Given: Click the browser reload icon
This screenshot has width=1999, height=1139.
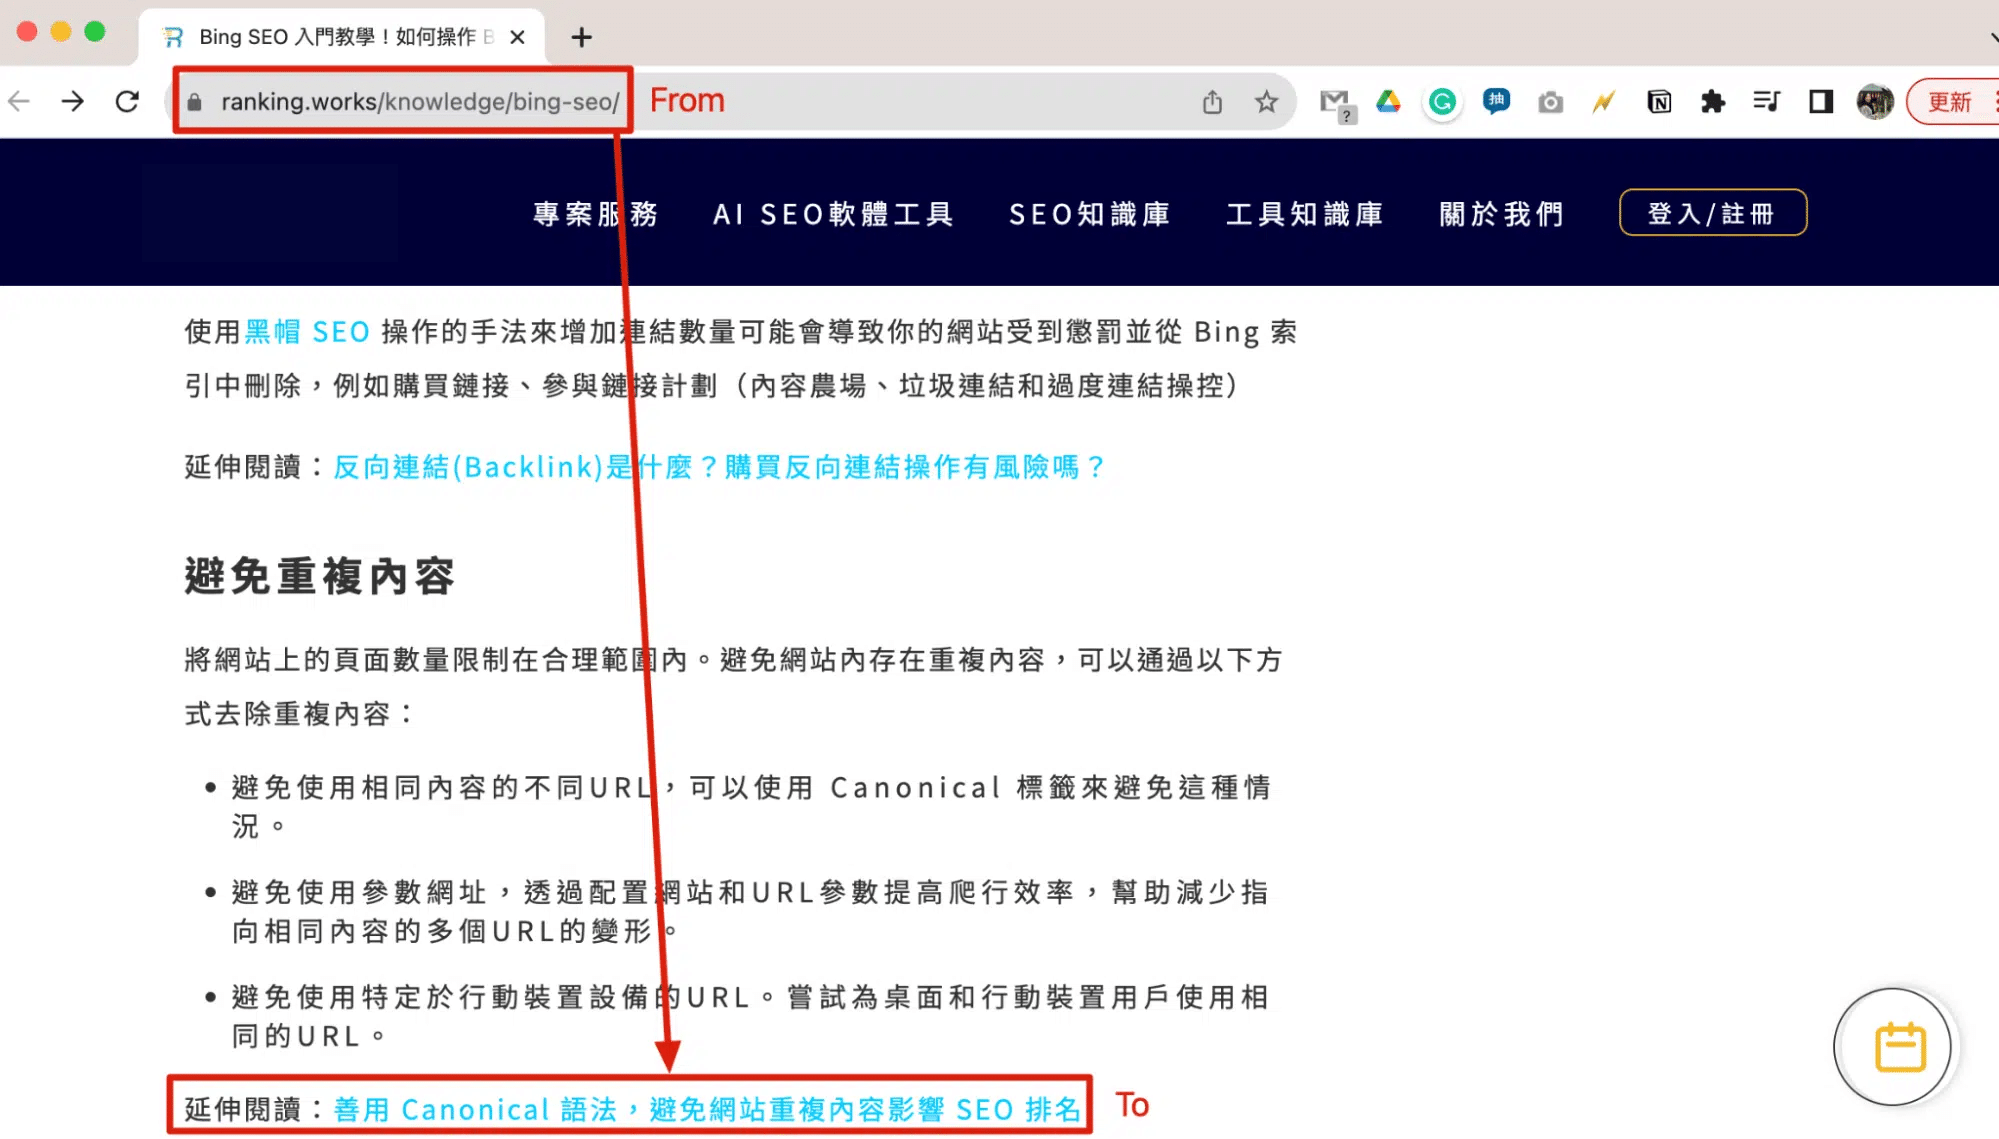Looking at the screenshot, I should click(127, 101).
